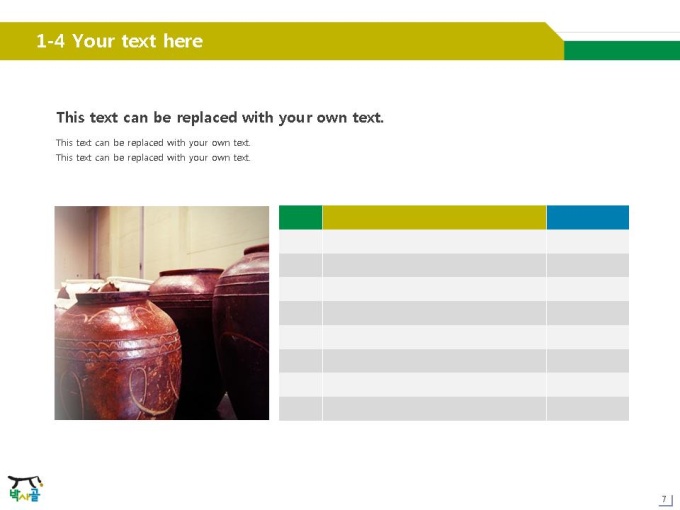Select the last row's right column cell
The width and height of the screenshot is (680, 510).
(x=588, y=409)
